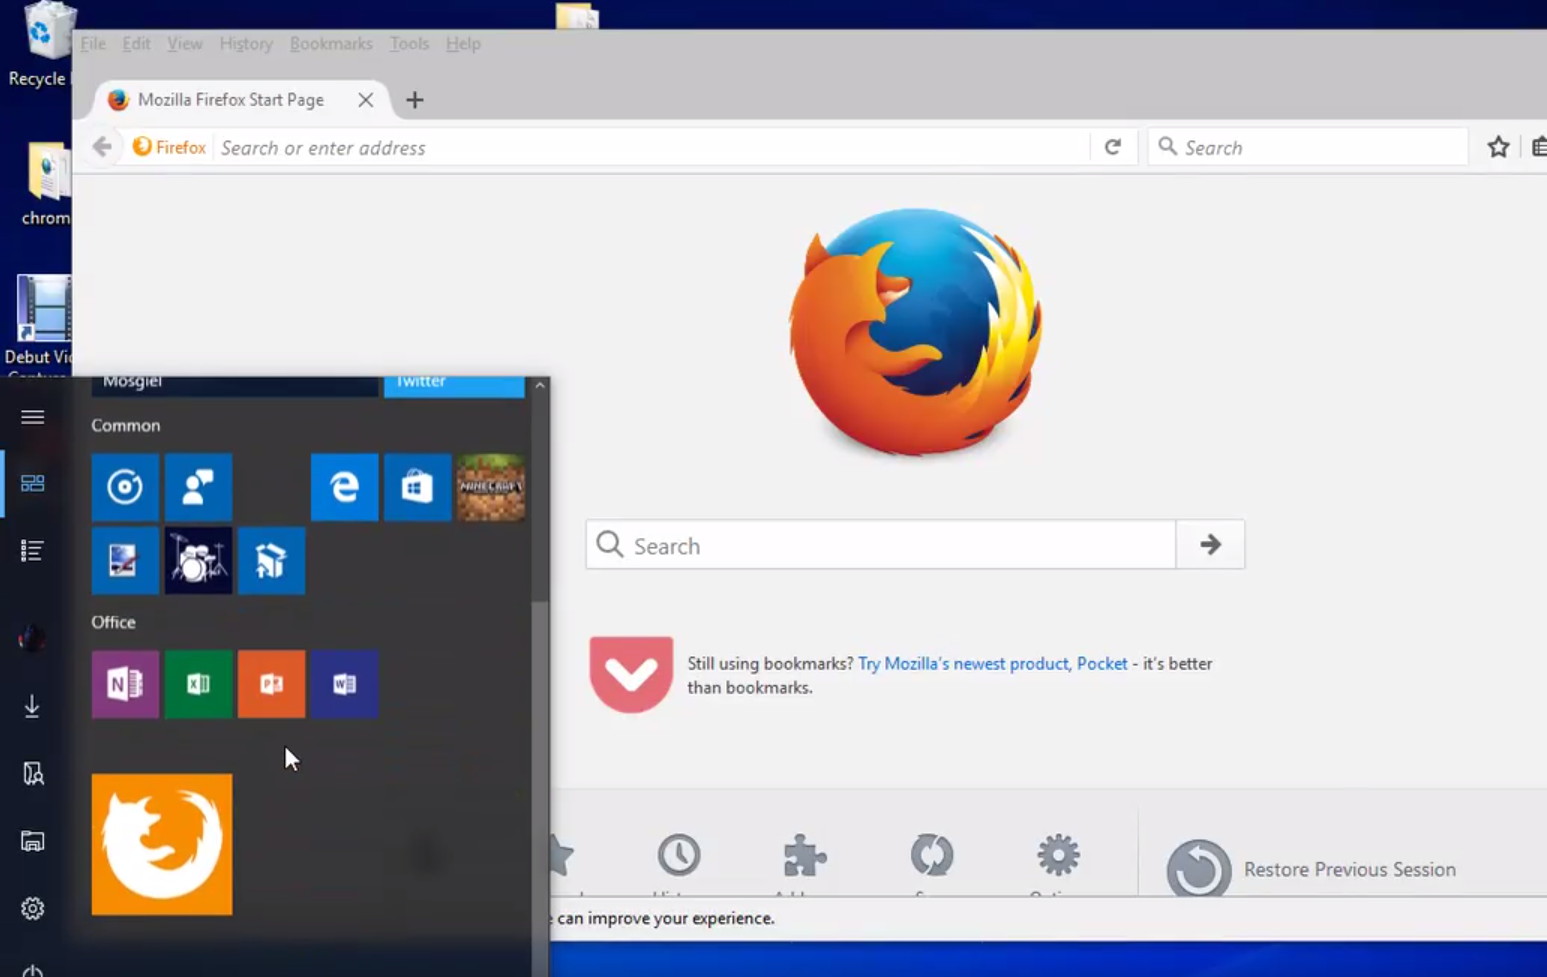1547x977 pixels.
Task: Launch the Firefox tile in the Start menu
Action: 161,843
